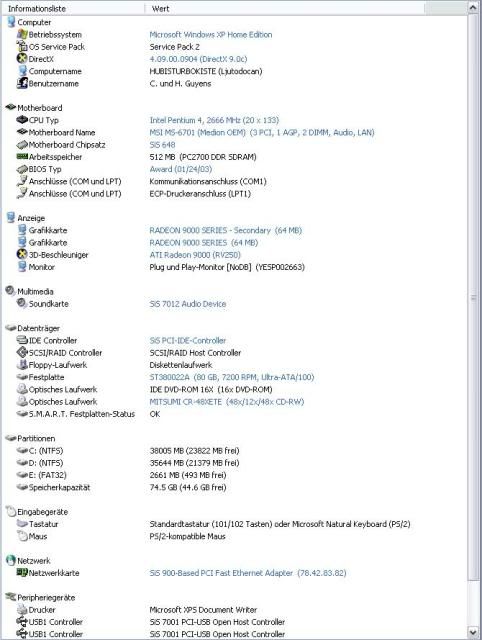Viewport: 482px width, 640px height.
Task: Select the 'C. und H. Guyens' value
Action: click(x=180, y=84)
